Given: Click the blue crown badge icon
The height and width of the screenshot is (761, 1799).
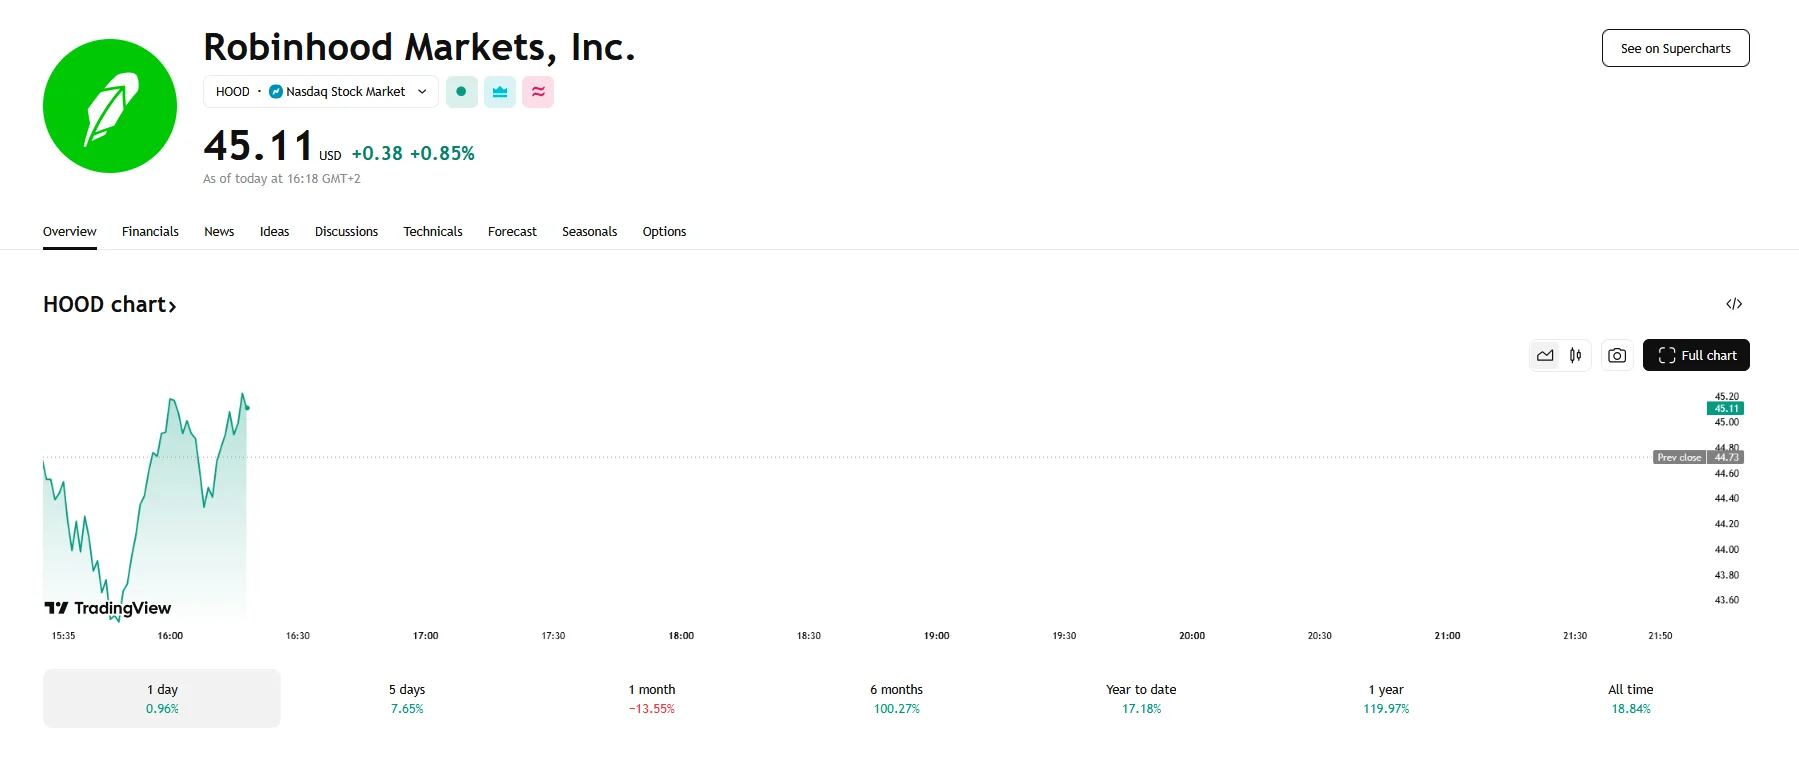Looking at the screenshot, I should (500, 92).
